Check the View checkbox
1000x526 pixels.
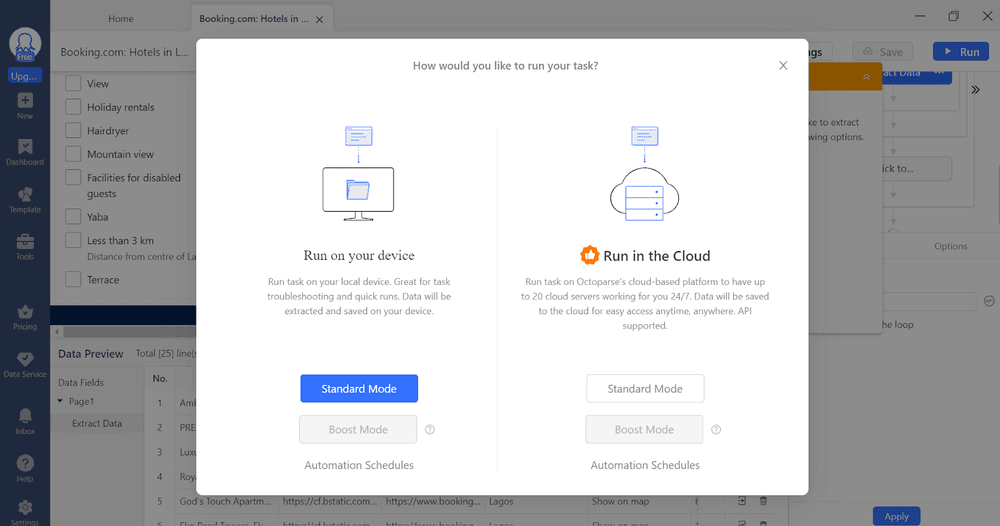(73, 84)
